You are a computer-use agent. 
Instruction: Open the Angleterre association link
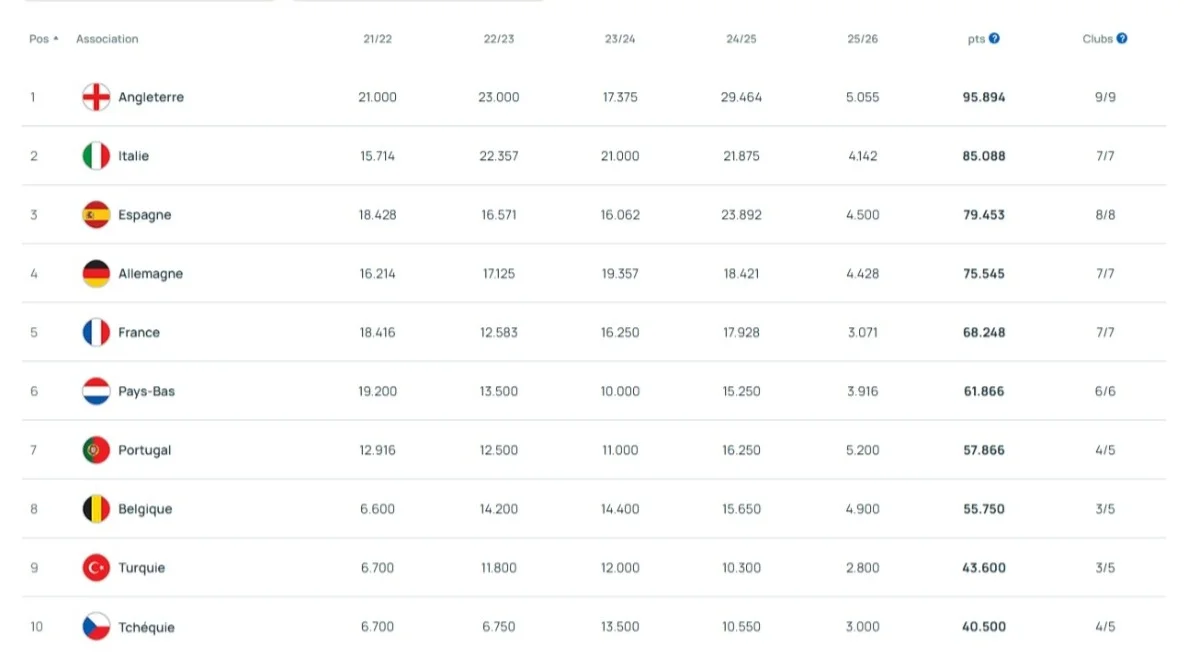point(151,97)
